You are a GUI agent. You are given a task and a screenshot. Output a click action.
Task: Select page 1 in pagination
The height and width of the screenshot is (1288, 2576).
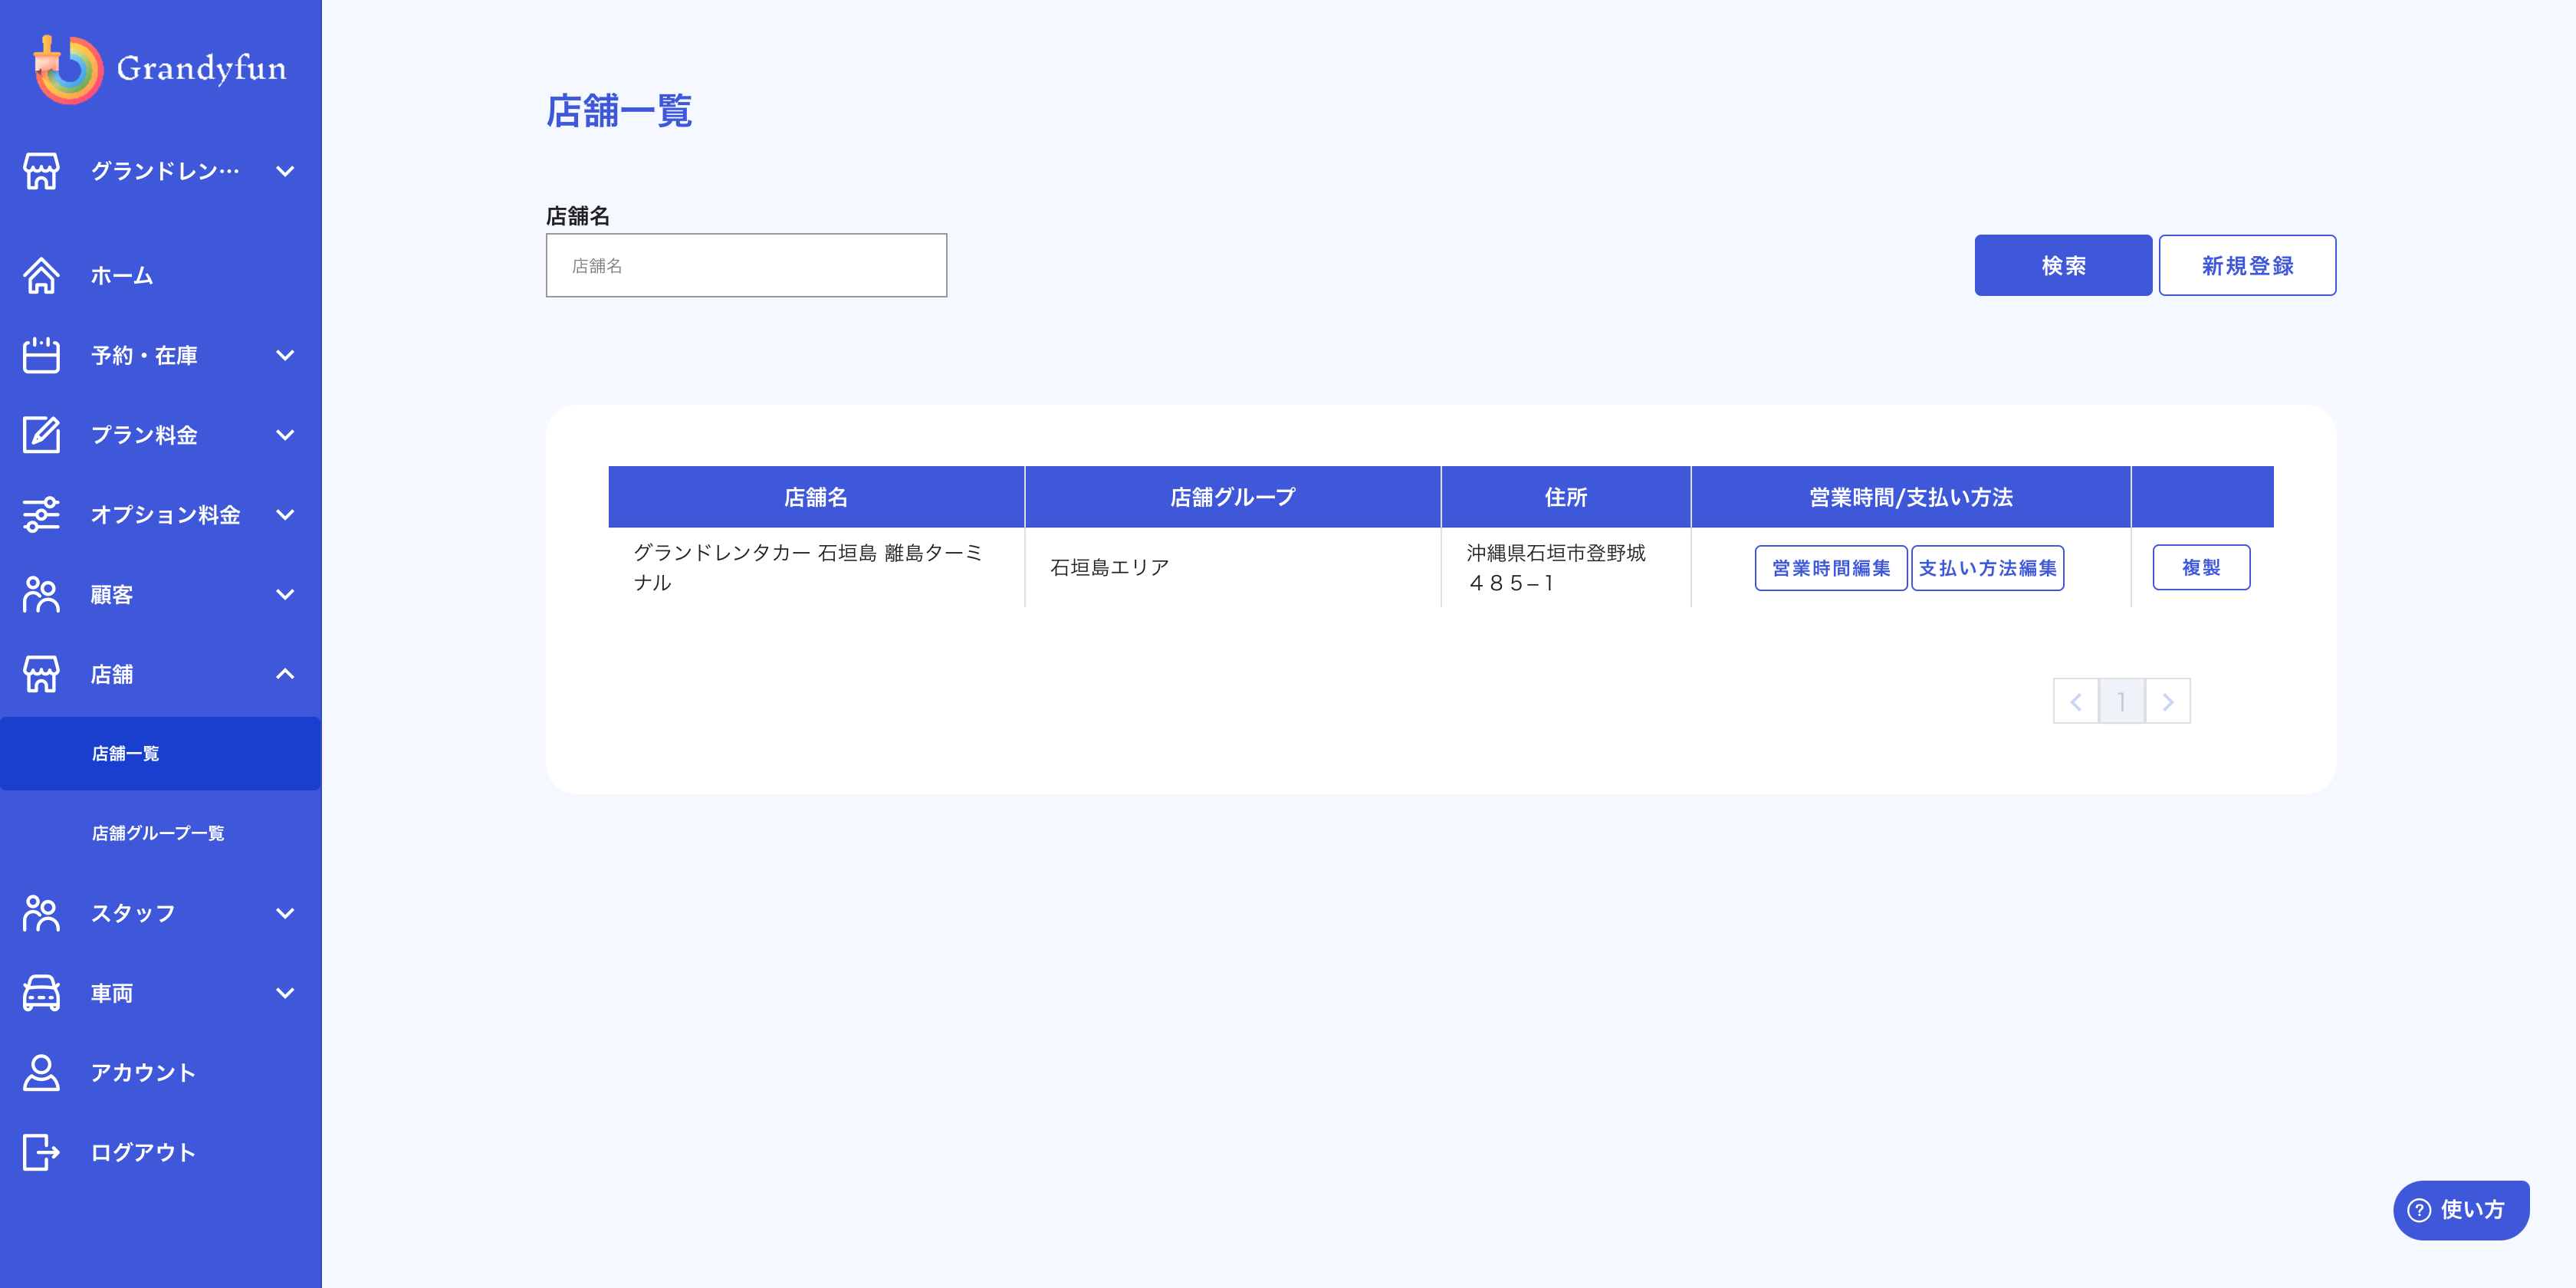[2122, 701]
